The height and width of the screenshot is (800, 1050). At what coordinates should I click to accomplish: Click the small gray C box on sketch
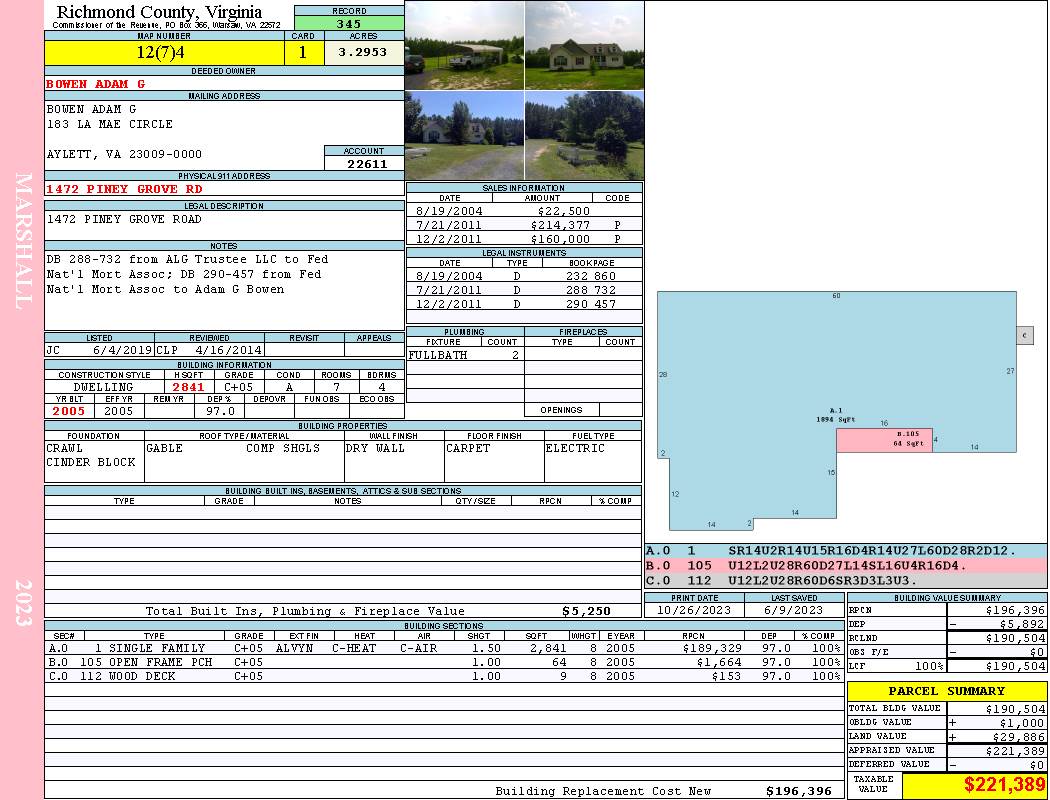pyautogui.click(x=1024, y=335)
